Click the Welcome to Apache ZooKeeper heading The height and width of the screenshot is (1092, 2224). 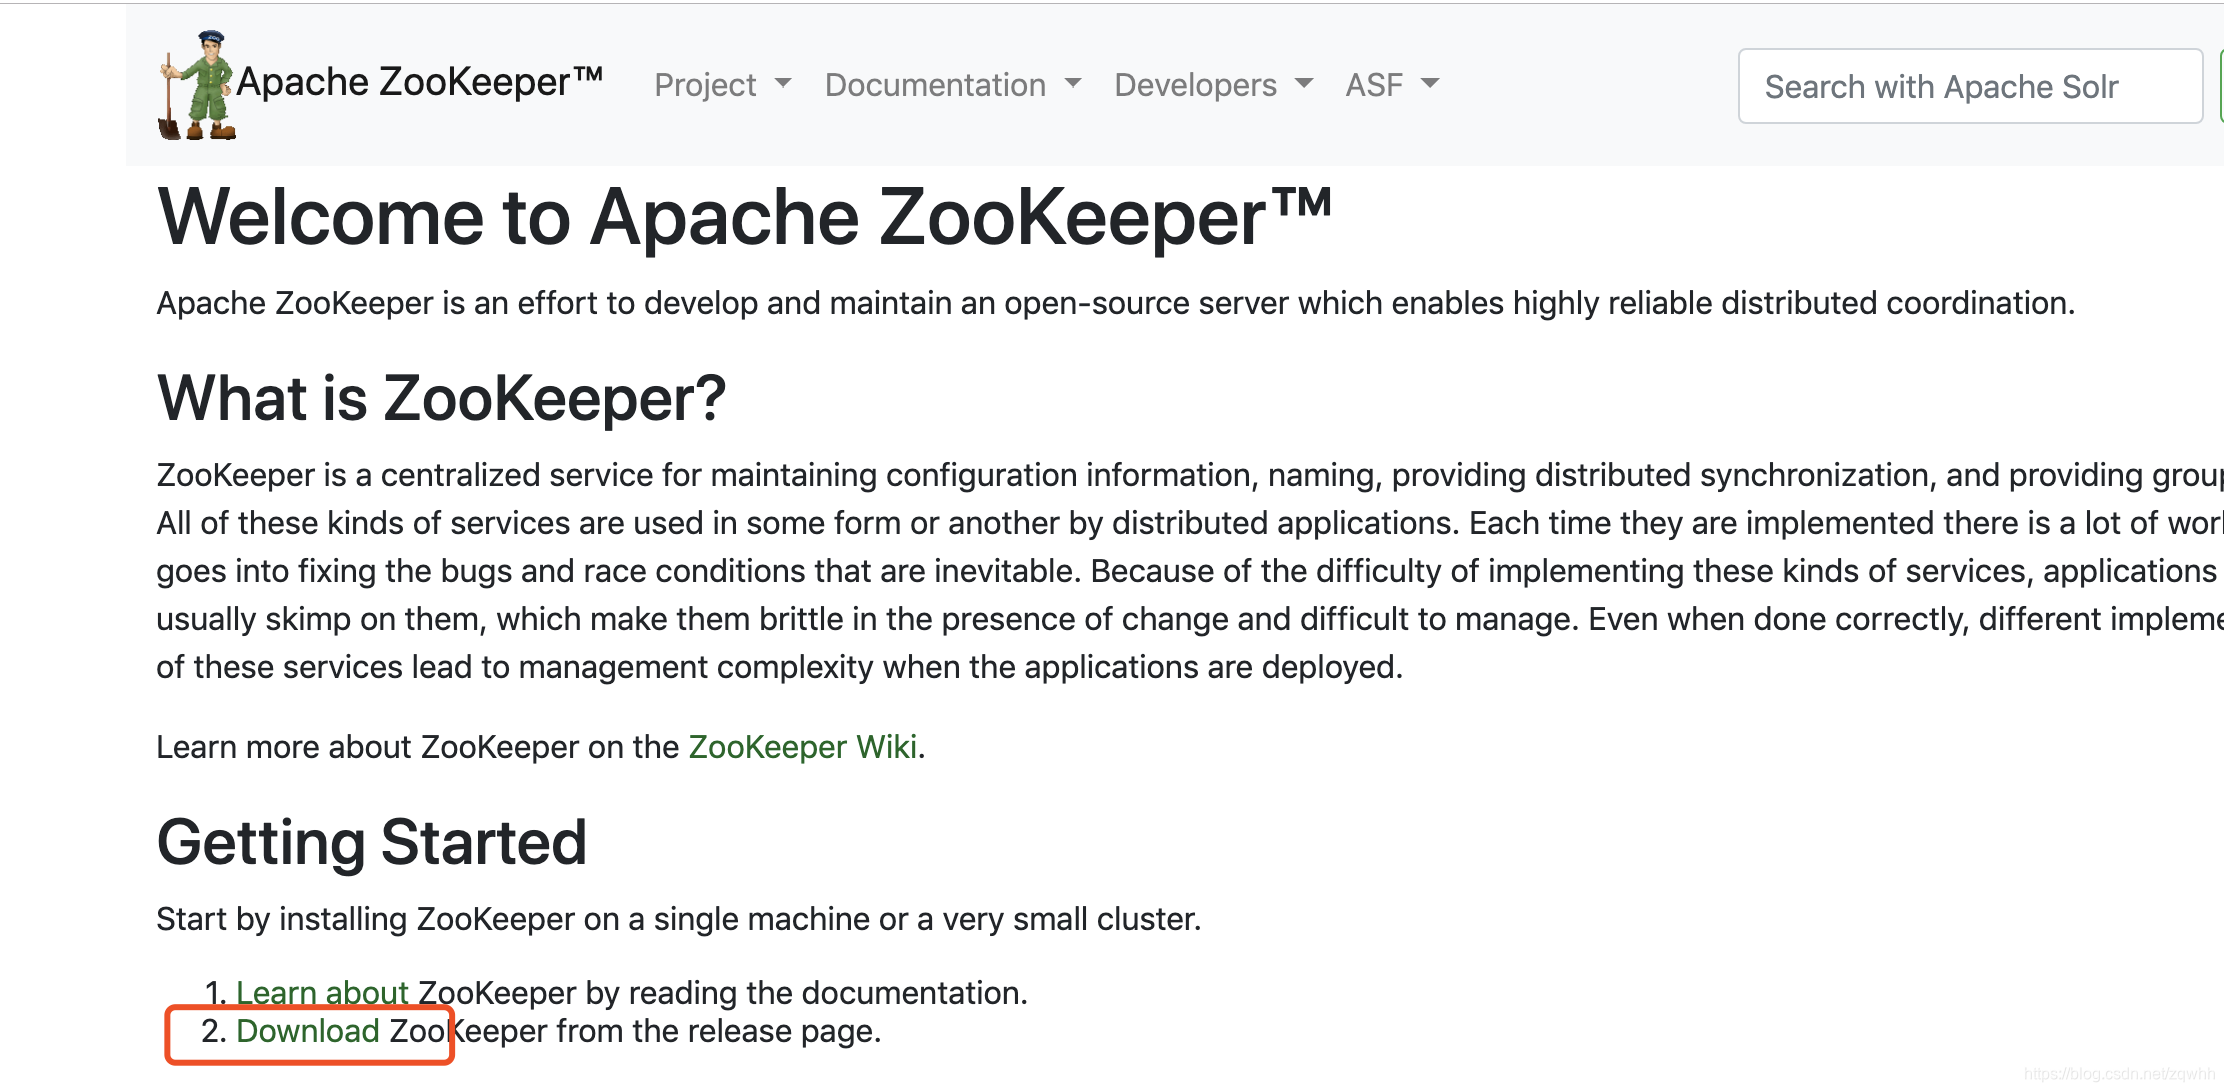[x=745, y=217]
